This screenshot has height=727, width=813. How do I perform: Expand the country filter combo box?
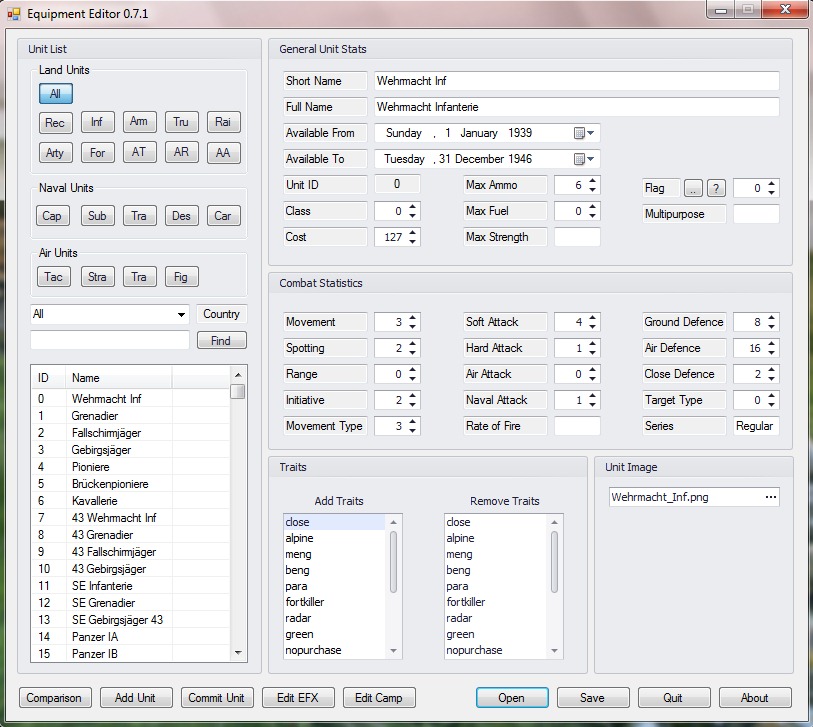click(x=181, y=314)
